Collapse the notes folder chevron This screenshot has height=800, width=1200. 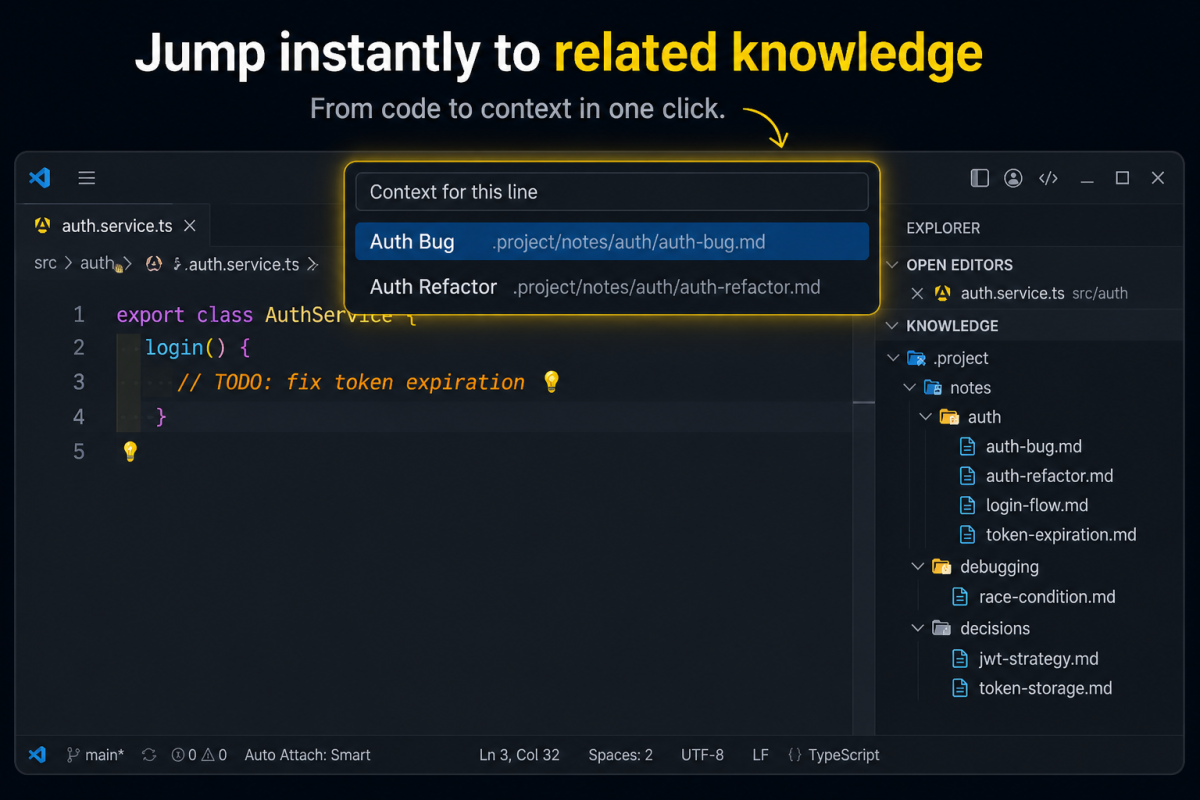[x=909, y=387]
